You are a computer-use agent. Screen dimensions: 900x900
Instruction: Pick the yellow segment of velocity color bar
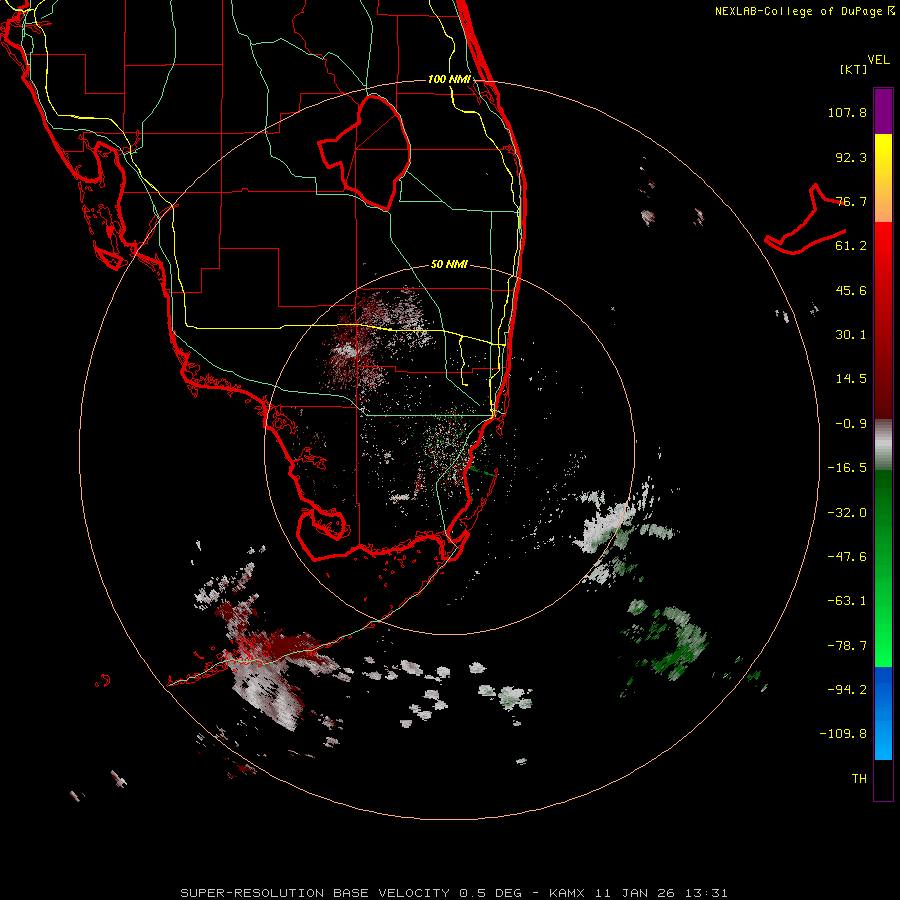coord(883,153)
